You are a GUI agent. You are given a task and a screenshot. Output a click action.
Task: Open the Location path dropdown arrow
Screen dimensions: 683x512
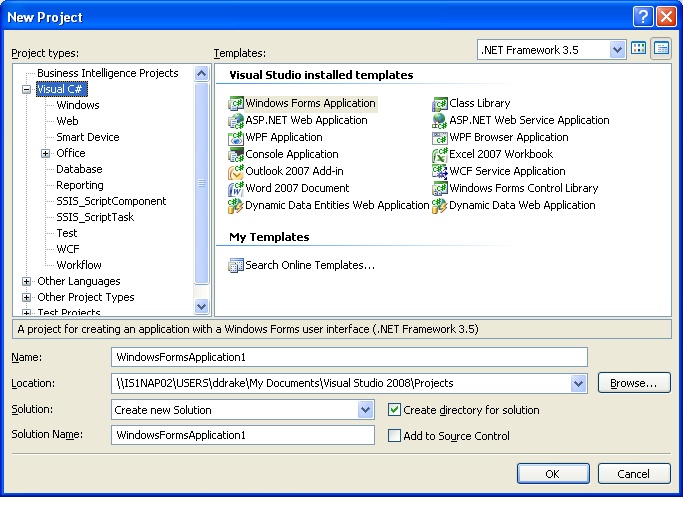[x=578, y=383]
